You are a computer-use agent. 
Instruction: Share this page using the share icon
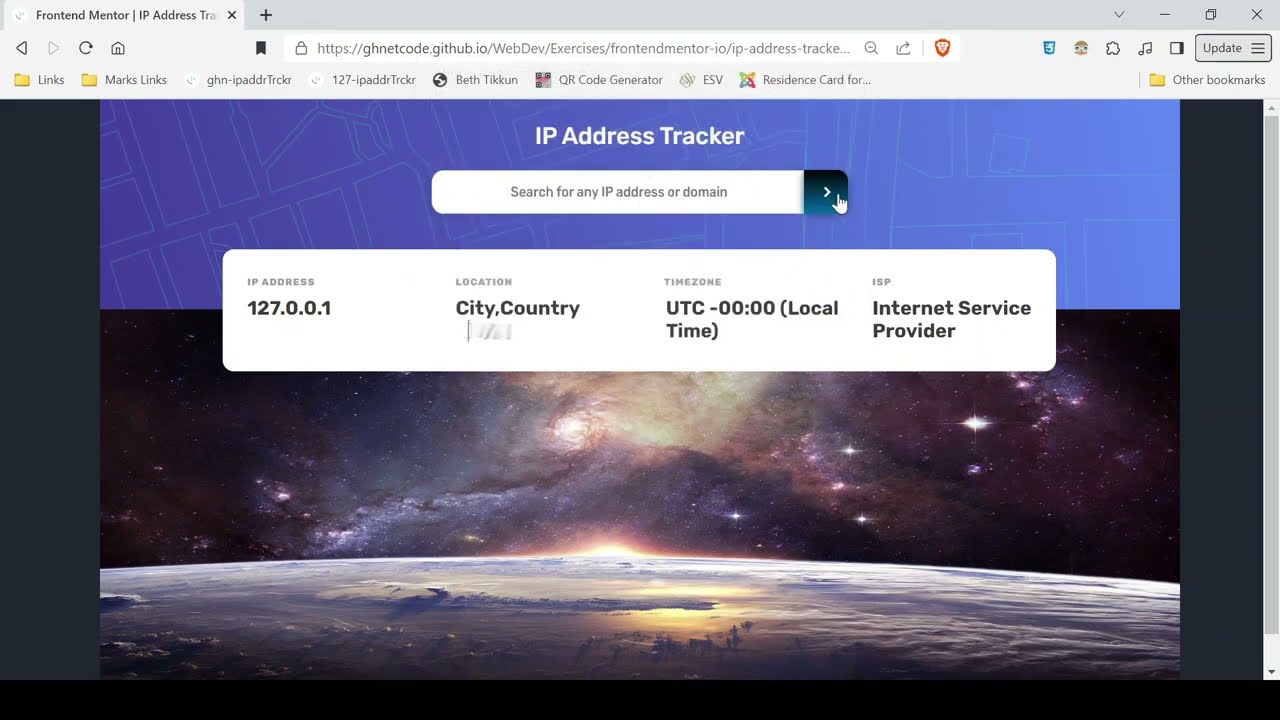903,48
